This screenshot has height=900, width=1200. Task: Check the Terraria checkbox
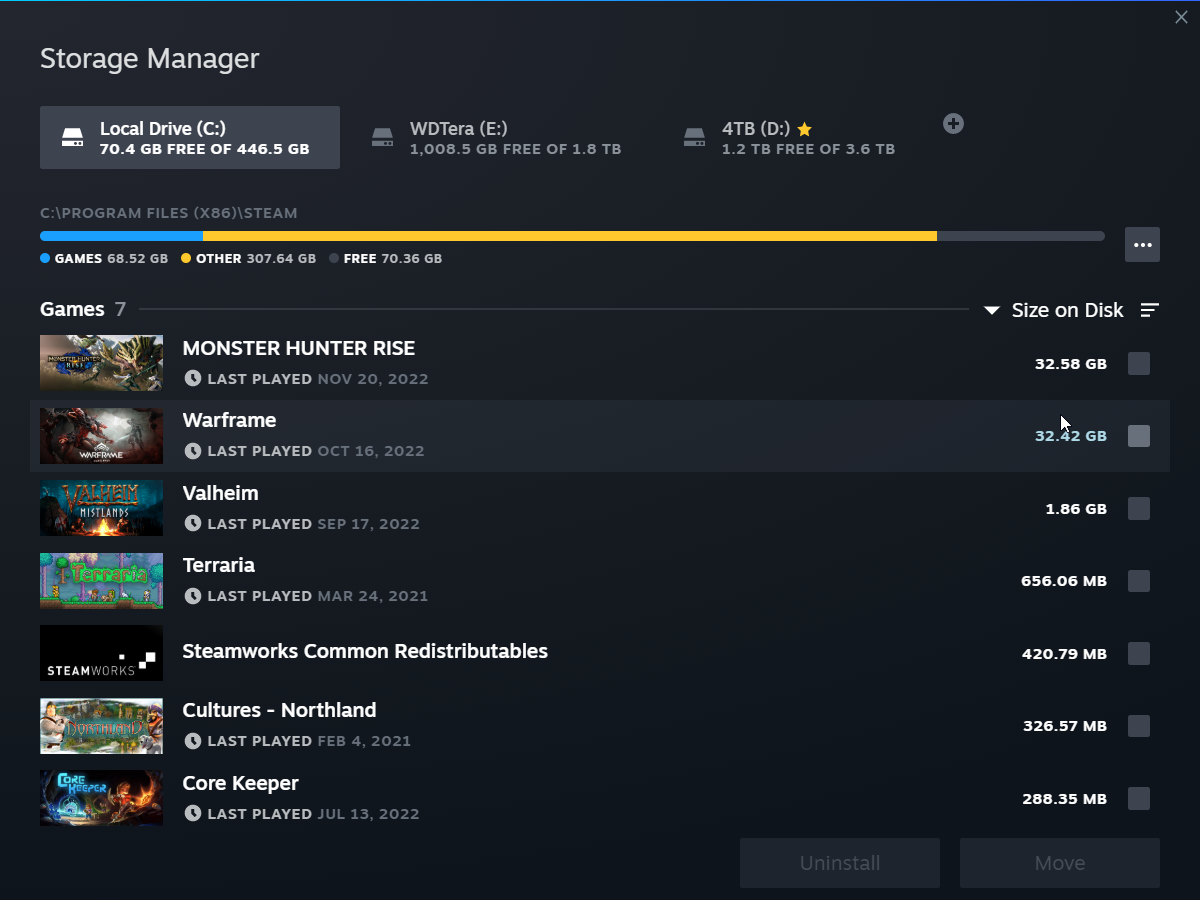click(x=1139, y=581)
